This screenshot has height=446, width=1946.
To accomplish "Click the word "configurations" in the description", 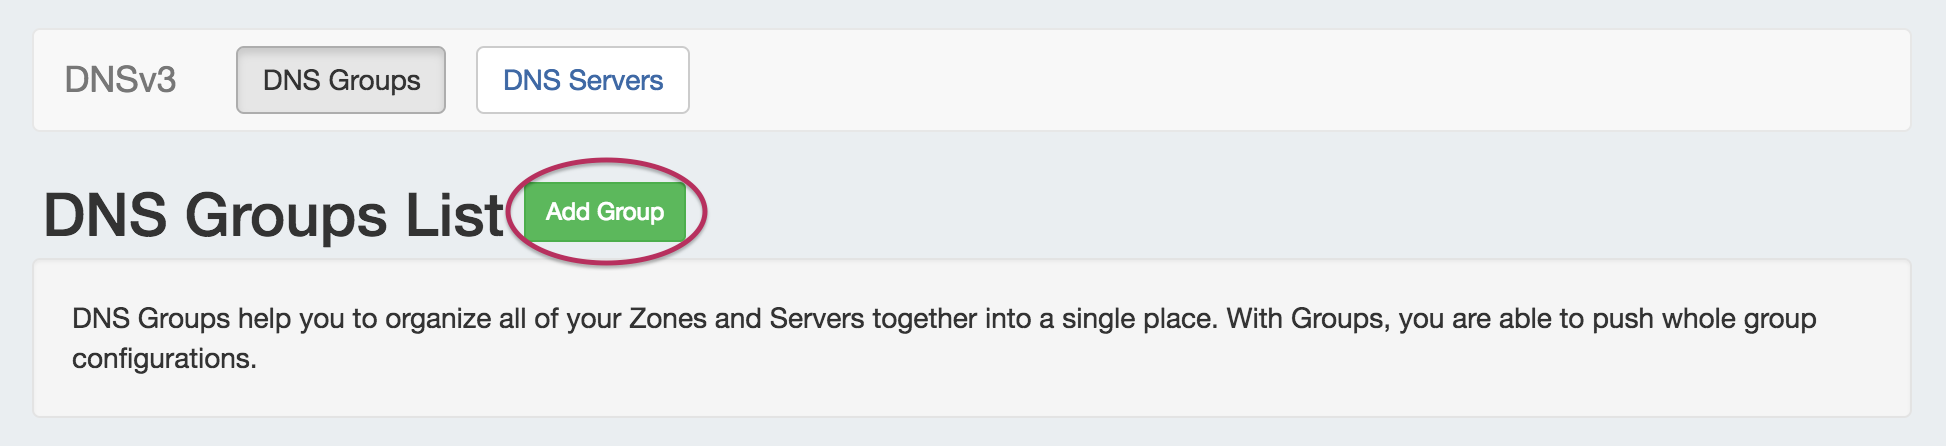I will 163,359.
